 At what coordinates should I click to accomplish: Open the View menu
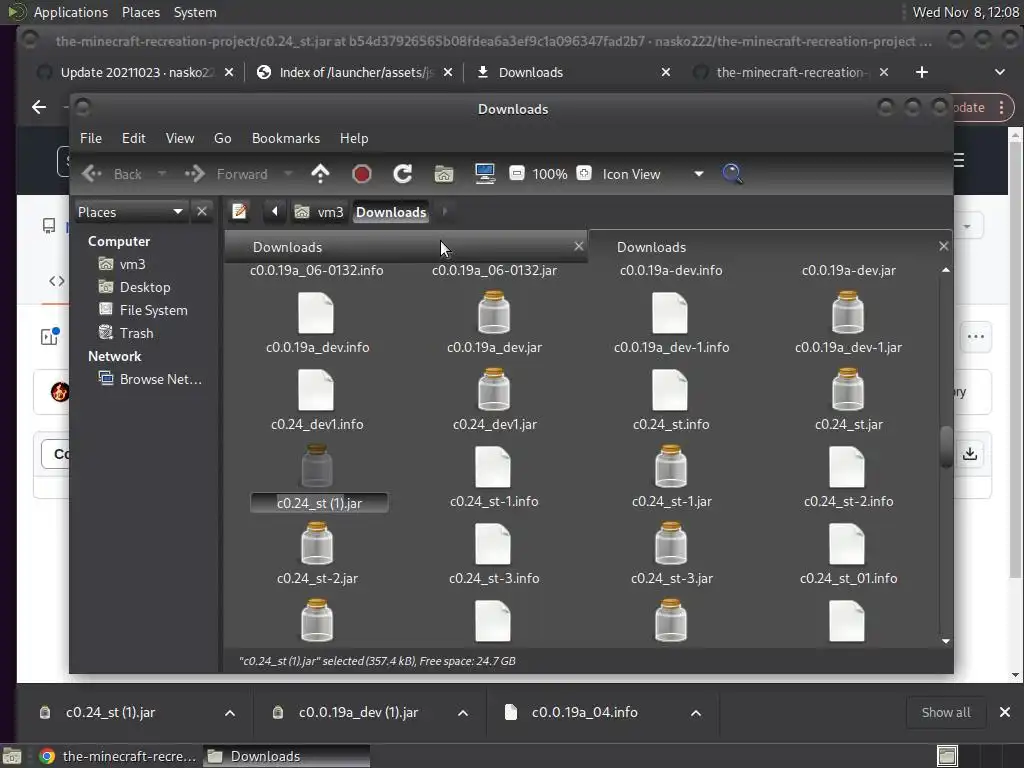pyautogui.click(x=180, y=138)
